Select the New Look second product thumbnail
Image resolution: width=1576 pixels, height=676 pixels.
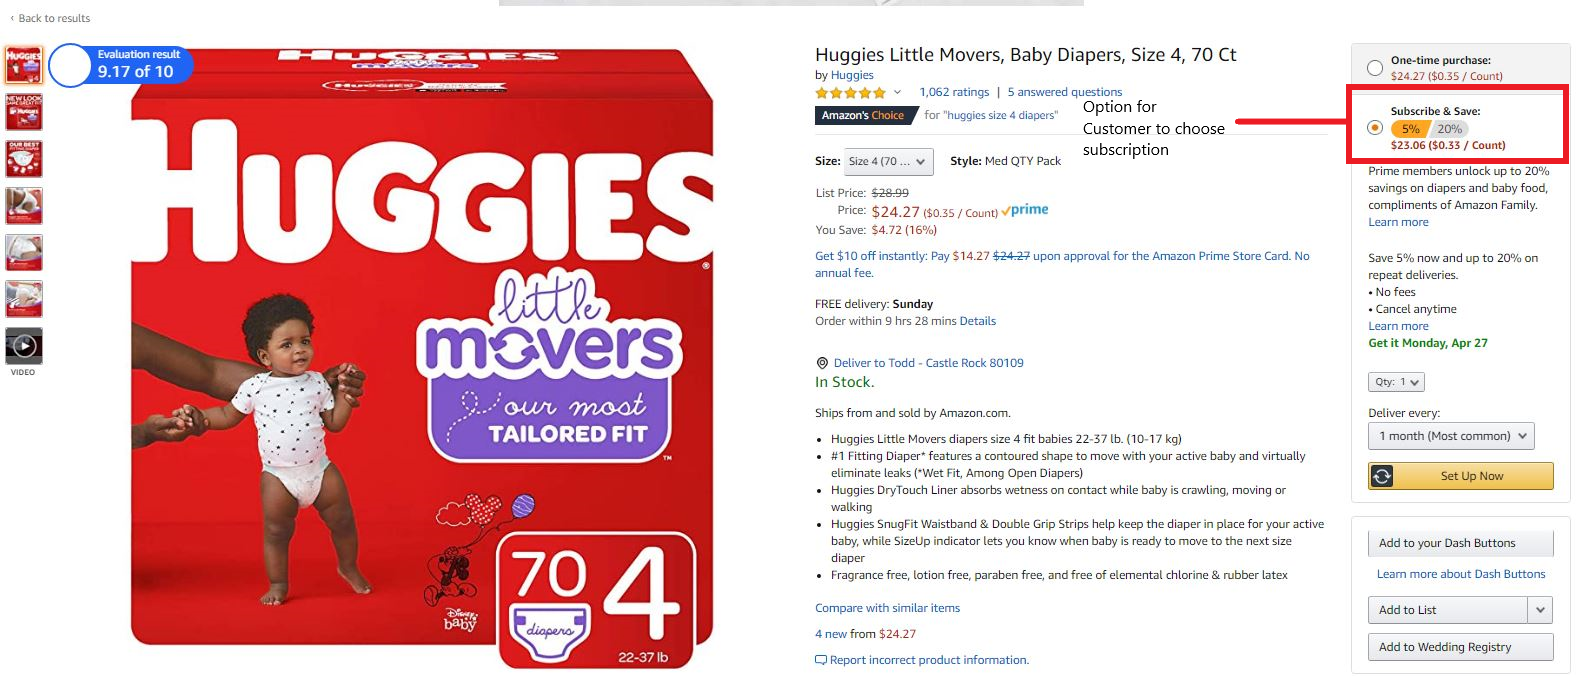point(24,113)
